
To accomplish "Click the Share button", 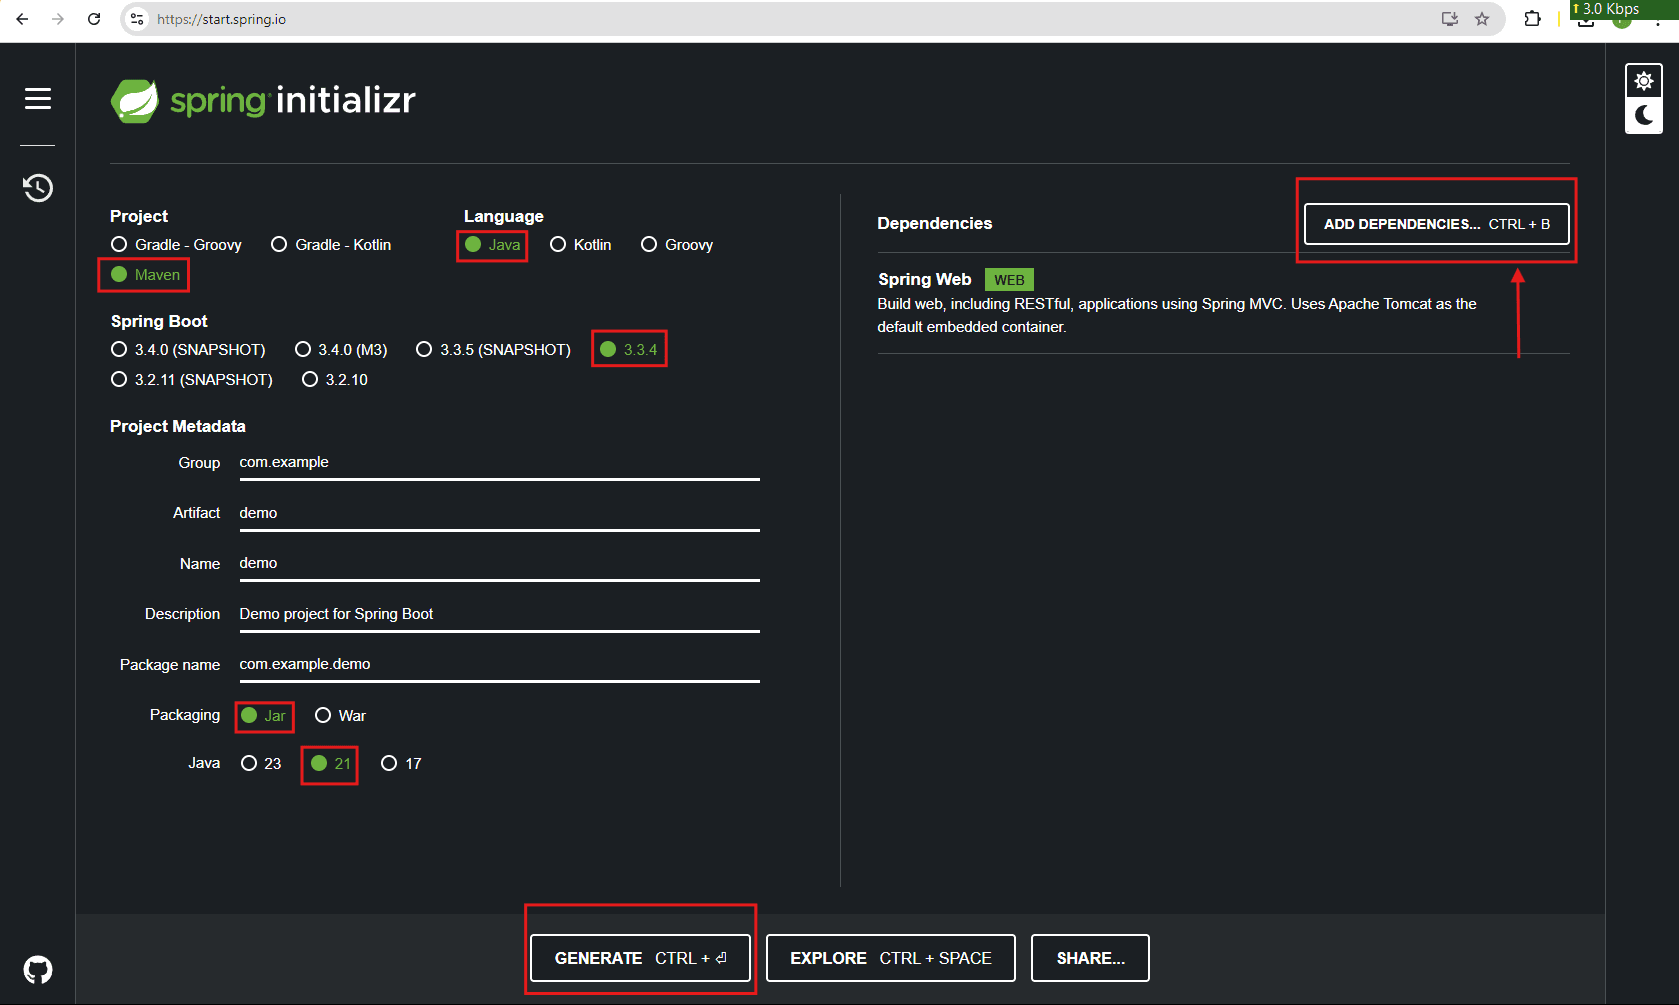I will (x=1090, y=958).
